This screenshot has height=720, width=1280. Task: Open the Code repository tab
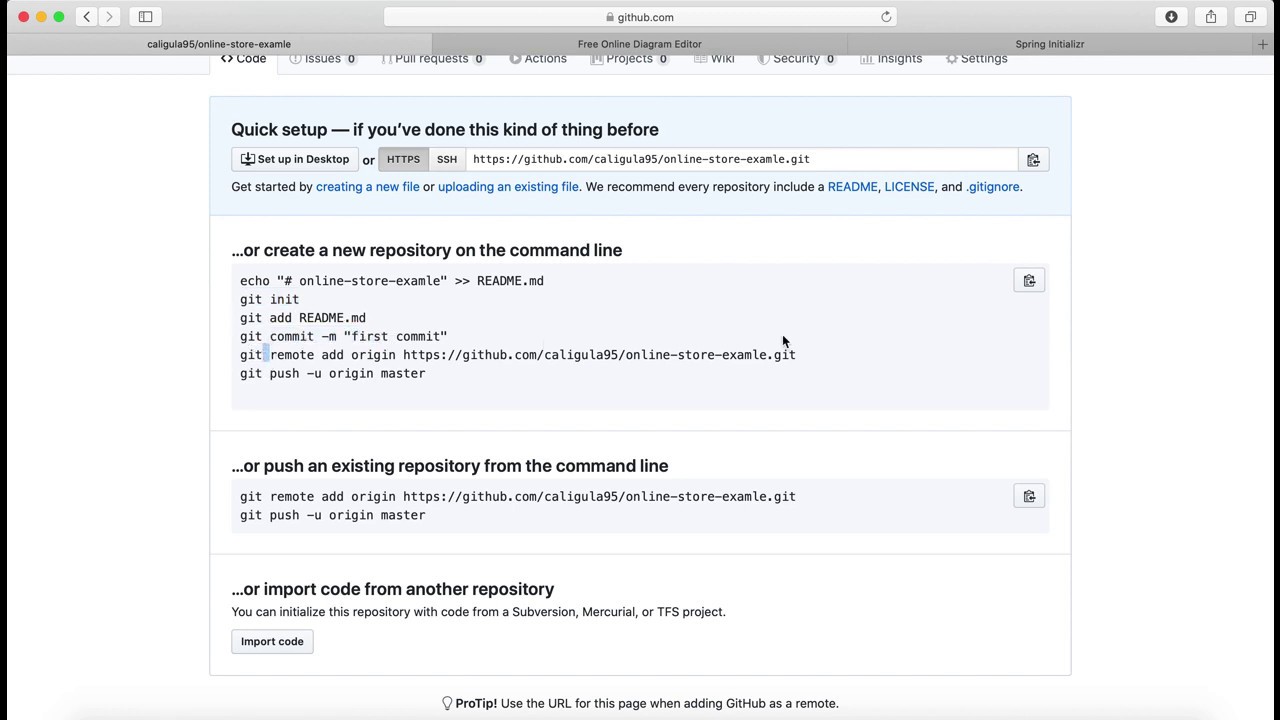[x=243, y=59]
